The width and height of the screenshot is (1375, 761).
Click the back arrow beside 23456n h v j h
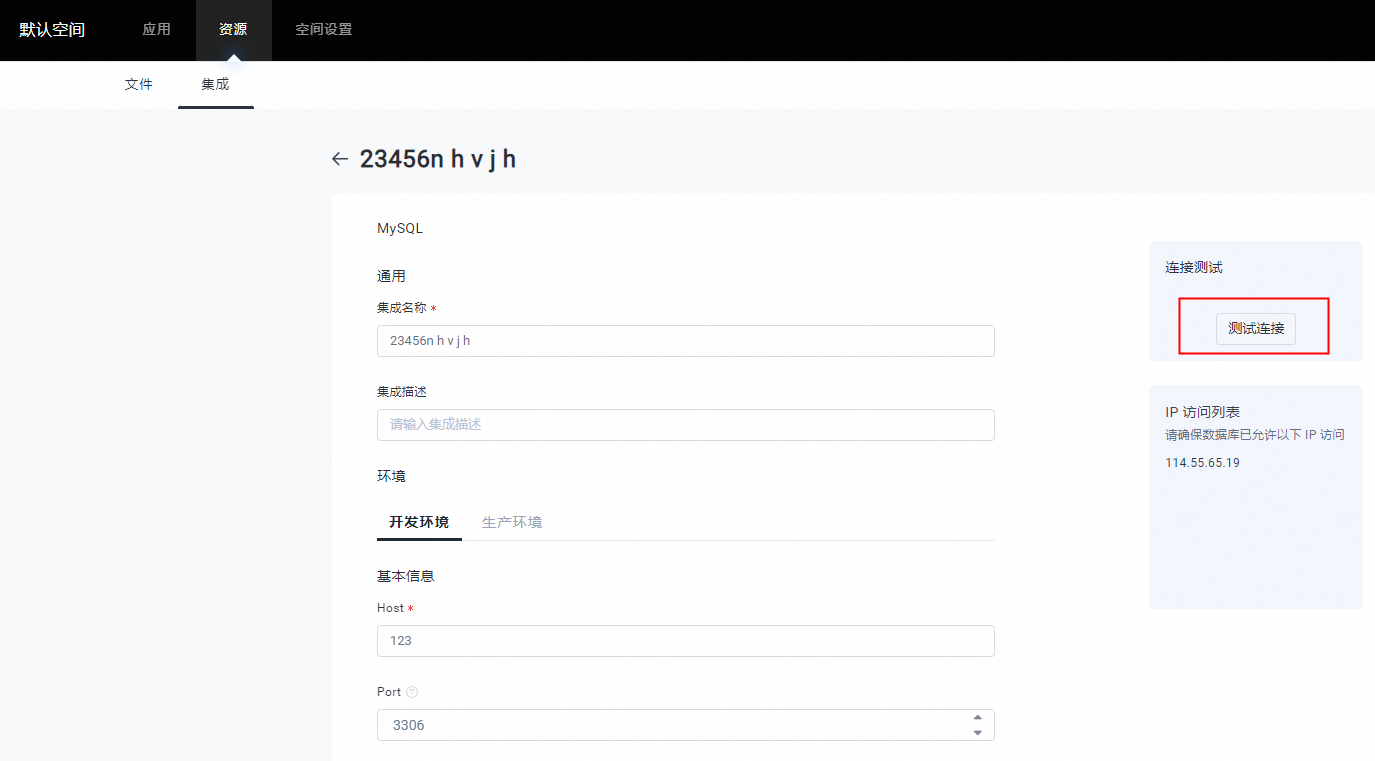tap(340, 159)
